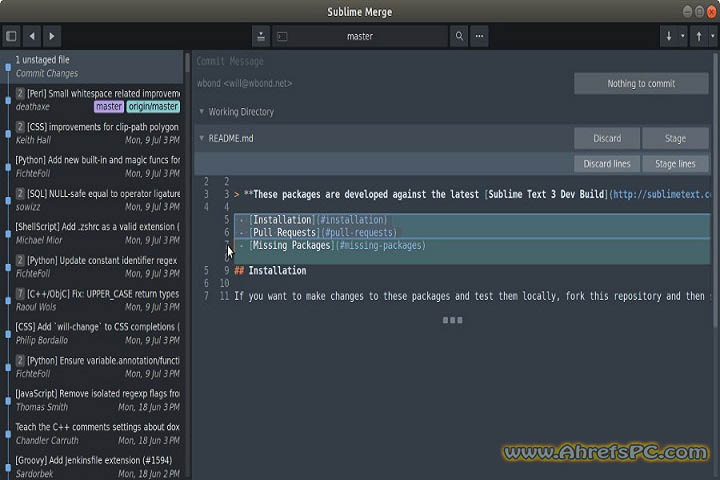Click the badge on '[Python] Ensure variable' commit

(20, 360)
